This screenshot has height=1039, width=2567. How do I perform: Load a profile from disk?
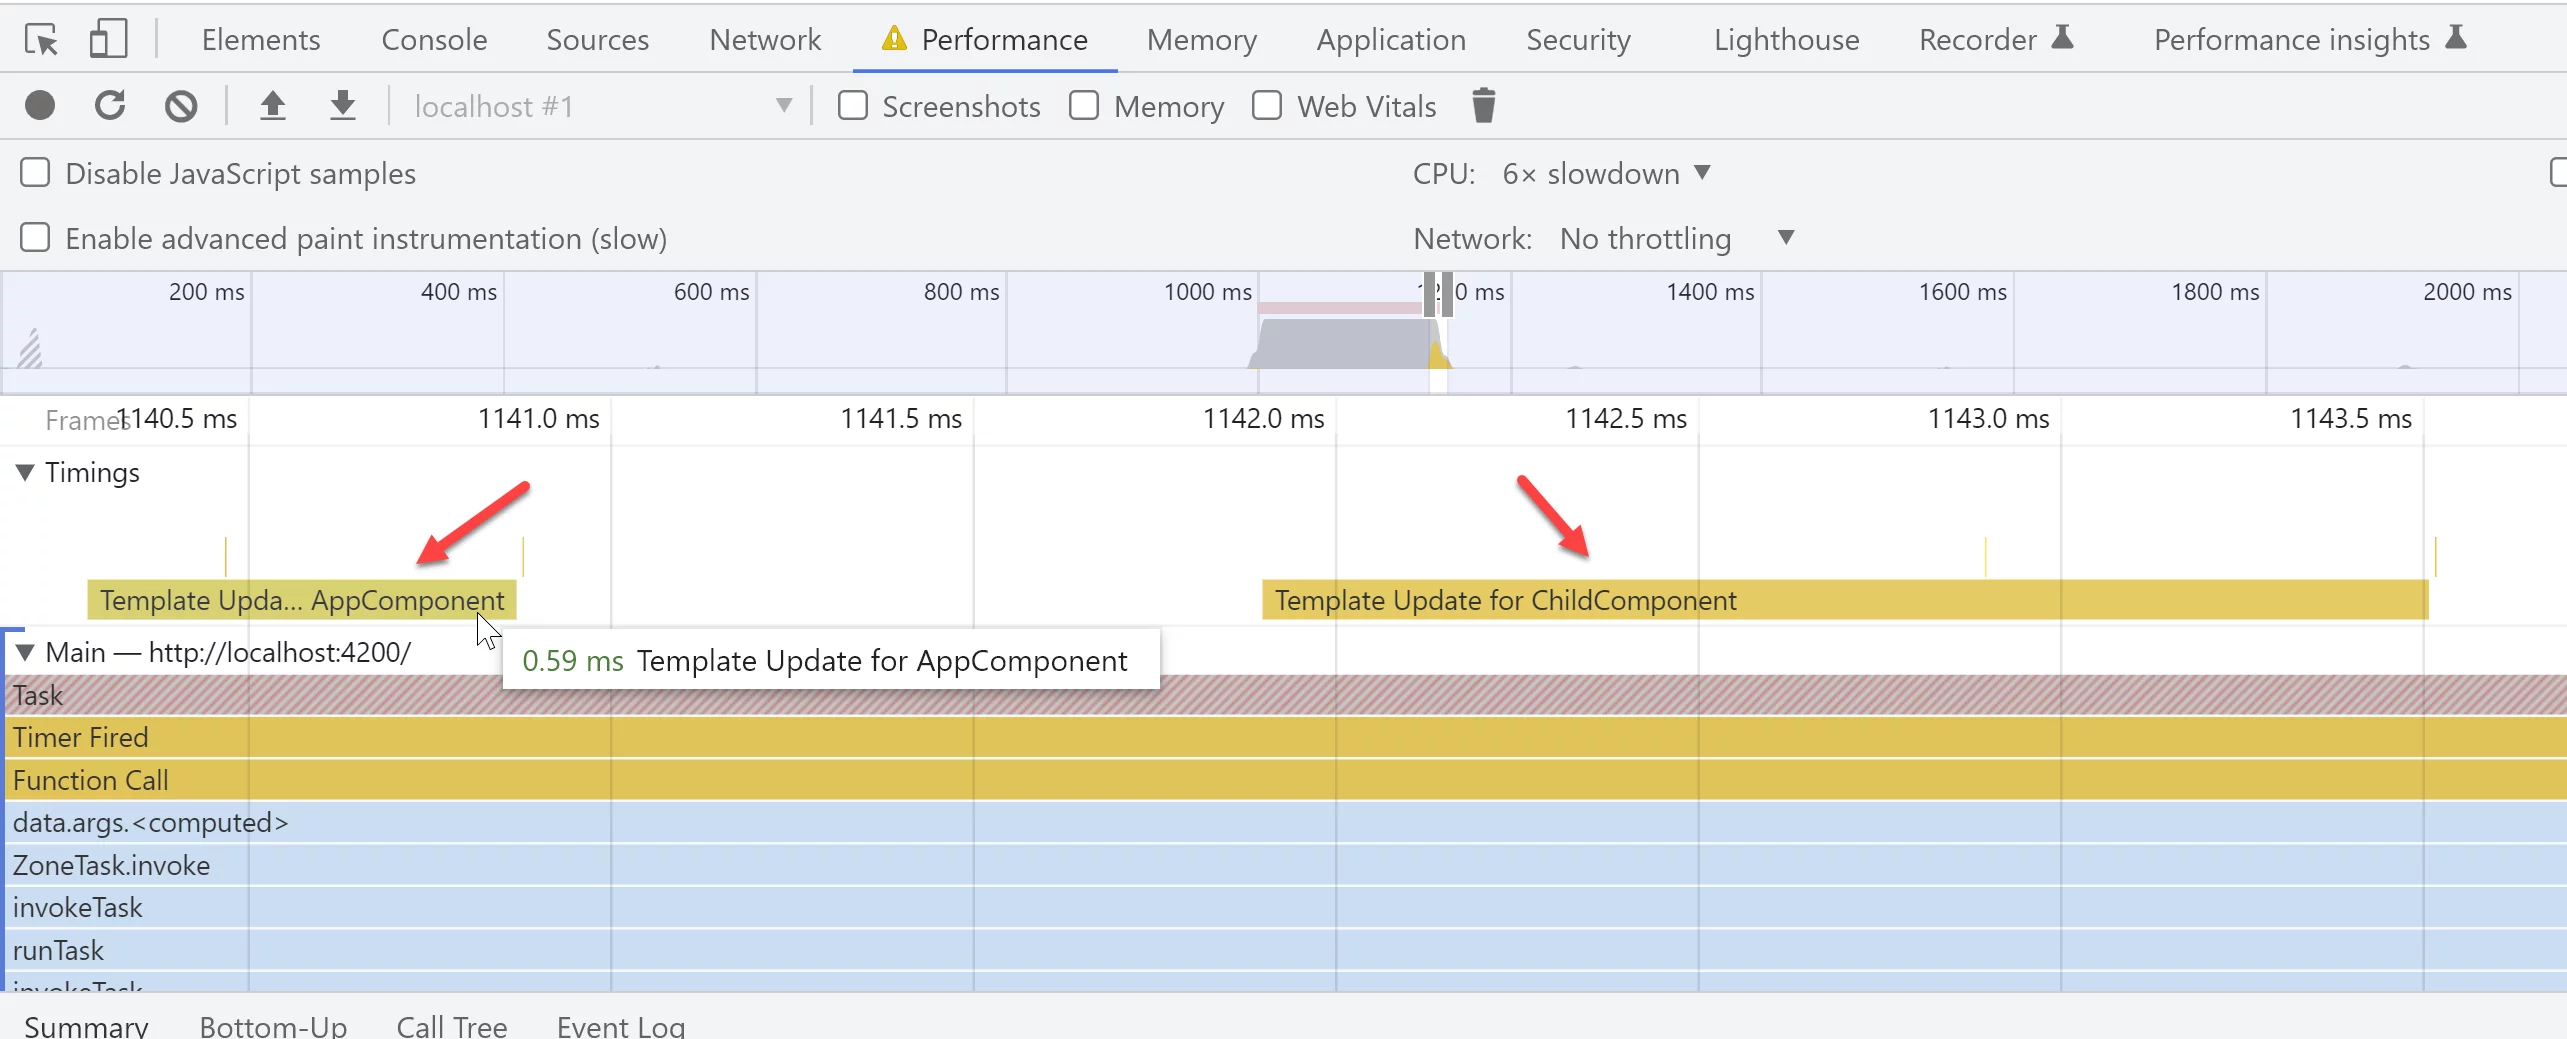pyautogui.click(x=273, y=105)
